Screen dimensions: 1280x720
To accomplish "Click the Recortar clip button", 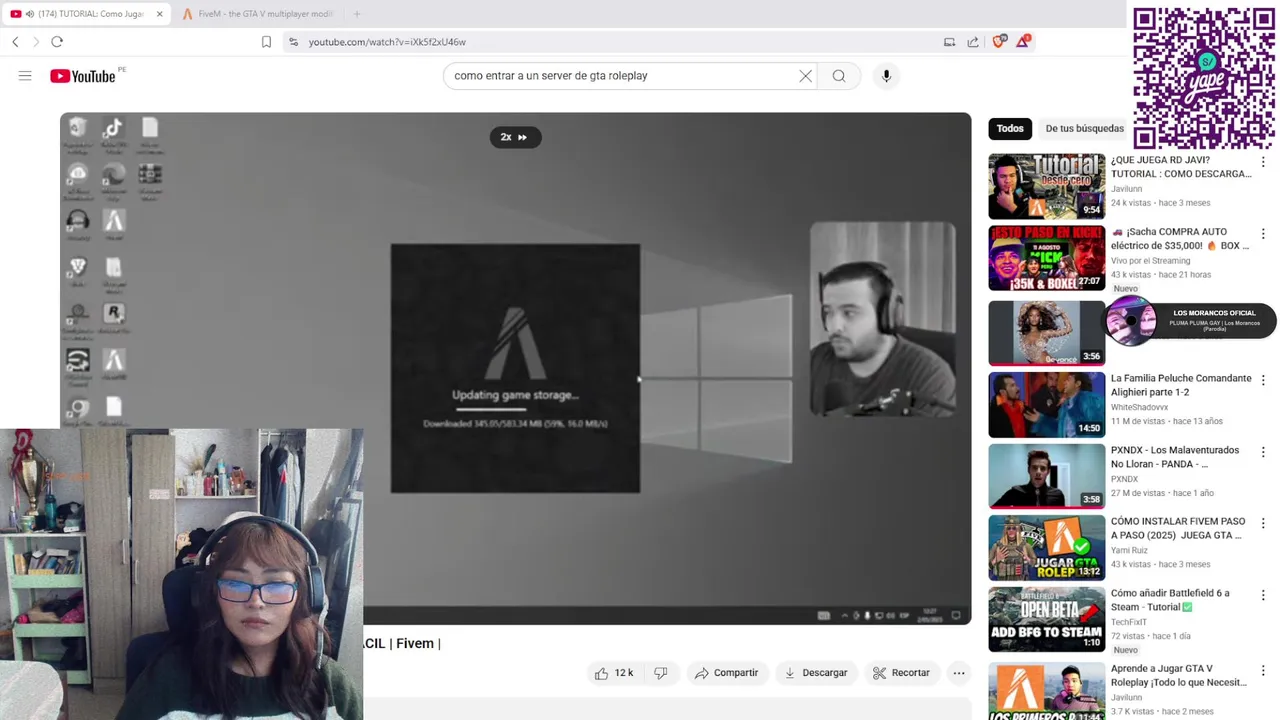I will click(901, 673).
